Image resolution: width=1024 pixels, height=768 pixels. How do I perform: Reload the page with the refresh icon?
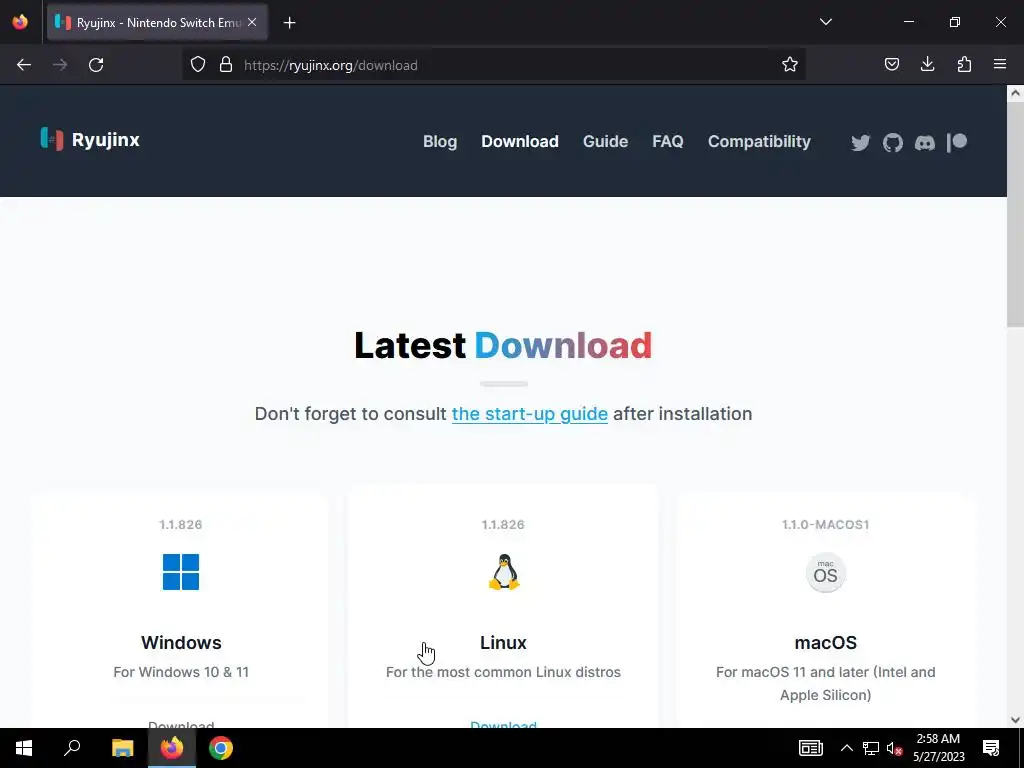point(96,65)
